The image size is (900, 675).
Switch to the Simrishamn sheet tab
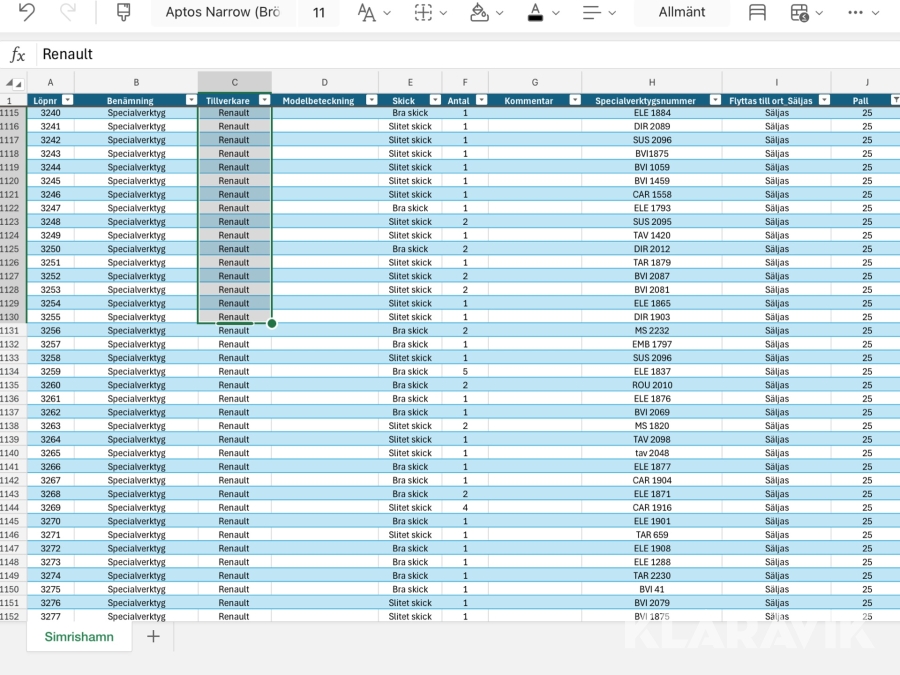(79, 637)
